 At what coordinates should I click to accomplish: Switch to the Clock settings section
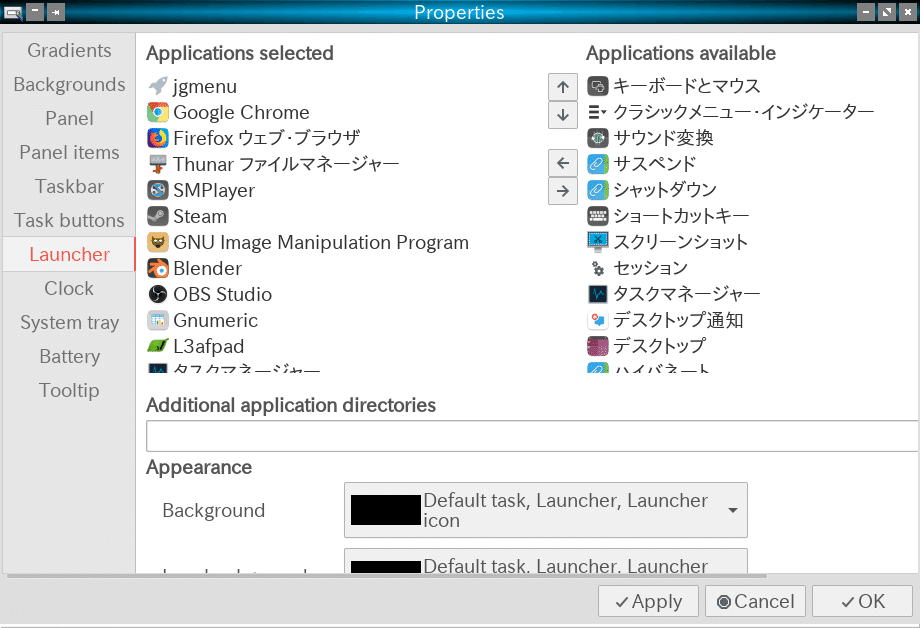click(x=68, y=288)
